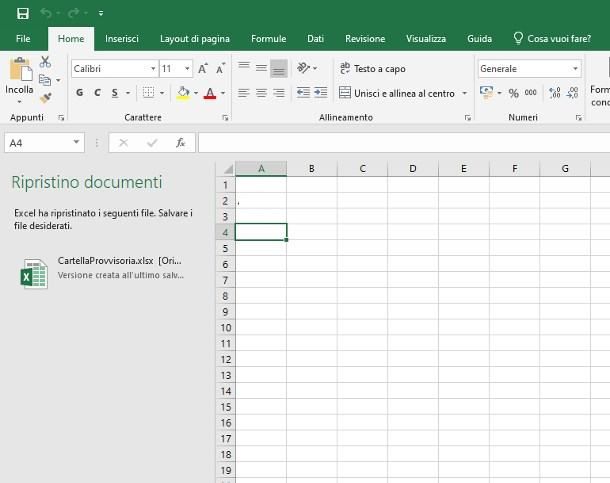Viewport: 610px width, 483px height.
Task: Switch to the Inserisci tab
Action: click(122, 39)
